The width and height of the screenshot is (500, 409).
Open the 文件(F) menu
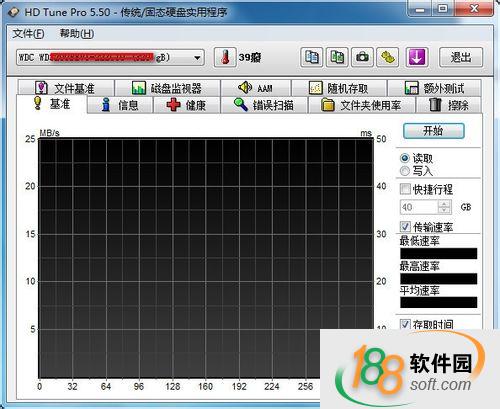28,34
